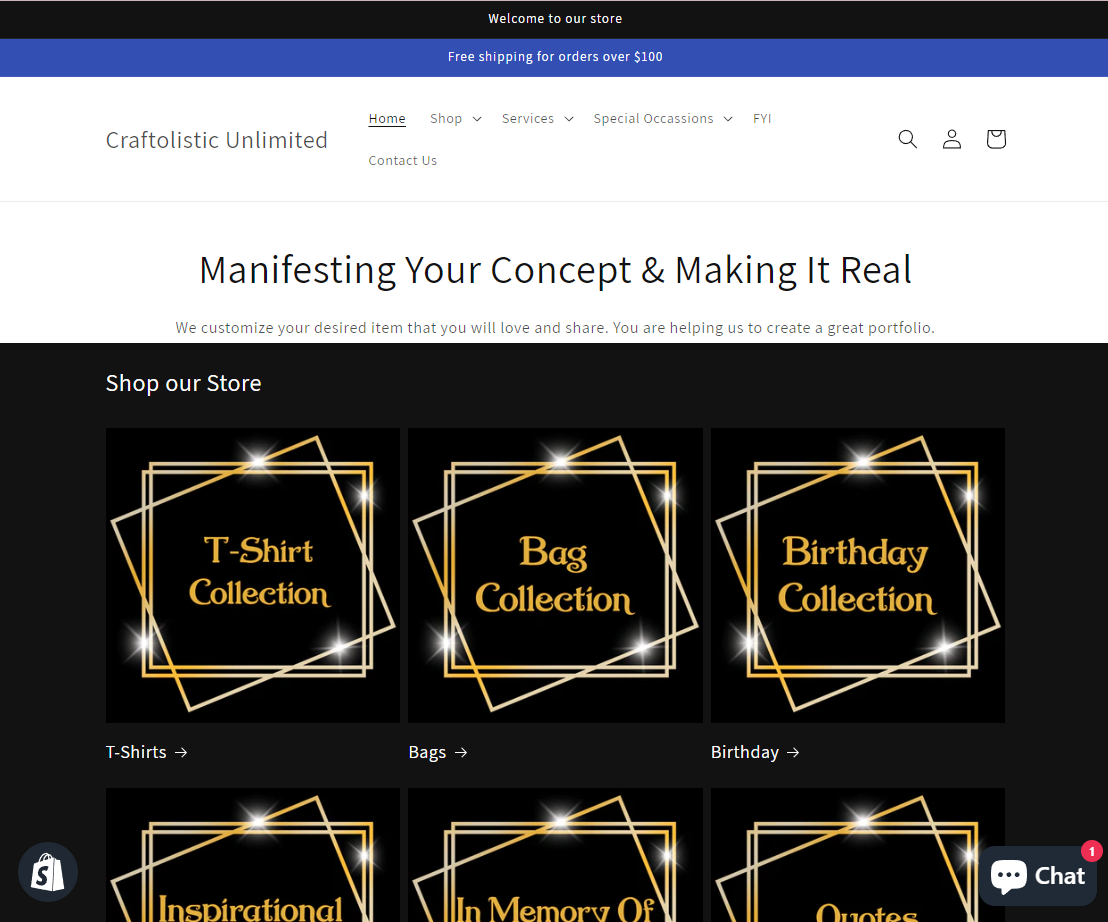Screen dimensions: 1108x922
Task: Click the Contact Us navigation link
Action: (x=403, y=160)
